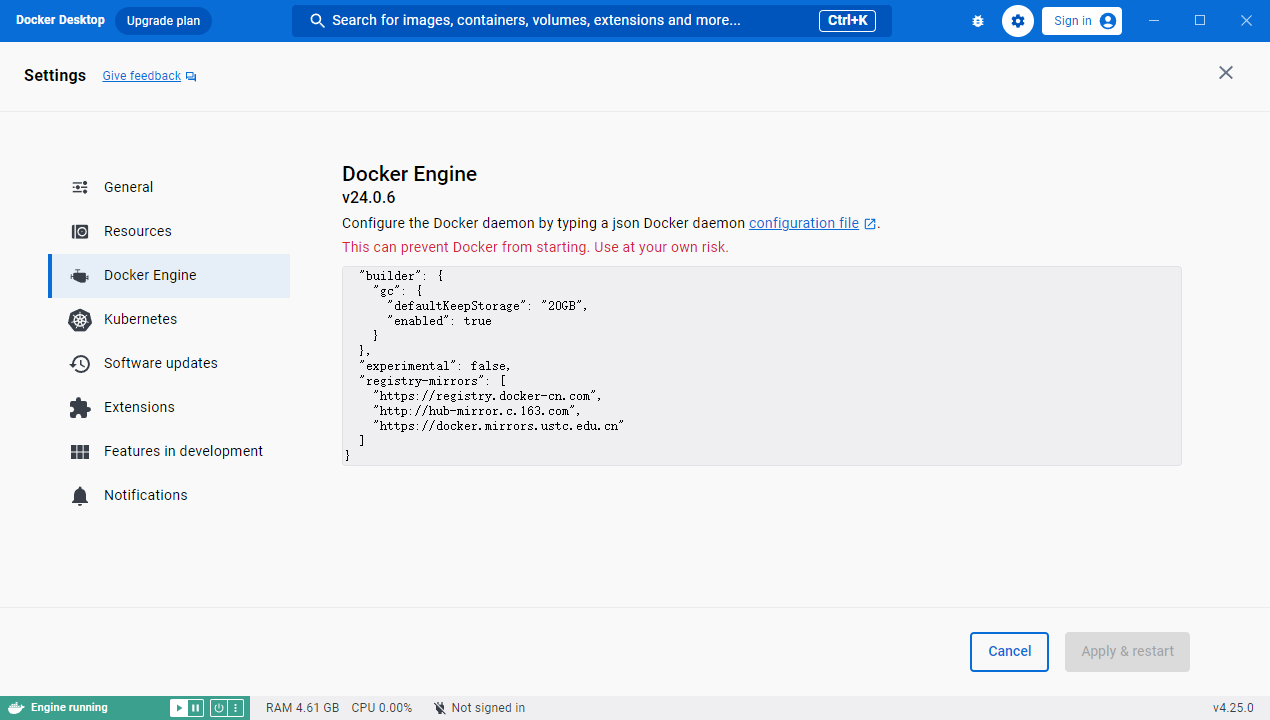The image size is (1270, 720).
Task: Click the Docker Engine whale icon in sidebar
Action: tap(80, 276)
